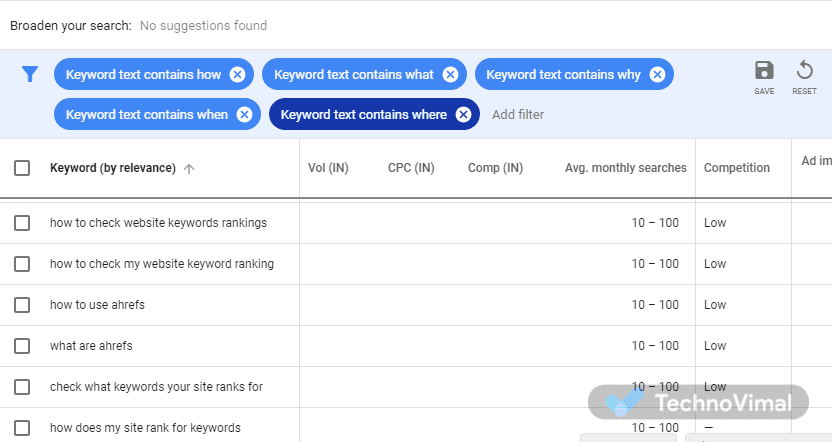Click 10 – 100 searches for 'what are ahrefs'
This screenshot has height=442, width=832.
(655, 346)
